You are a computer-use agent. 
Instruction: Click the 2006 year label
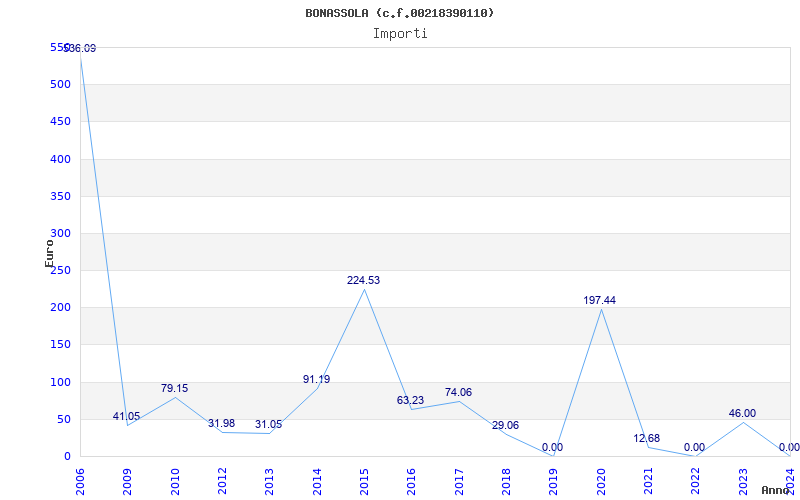tap(81, 481)
